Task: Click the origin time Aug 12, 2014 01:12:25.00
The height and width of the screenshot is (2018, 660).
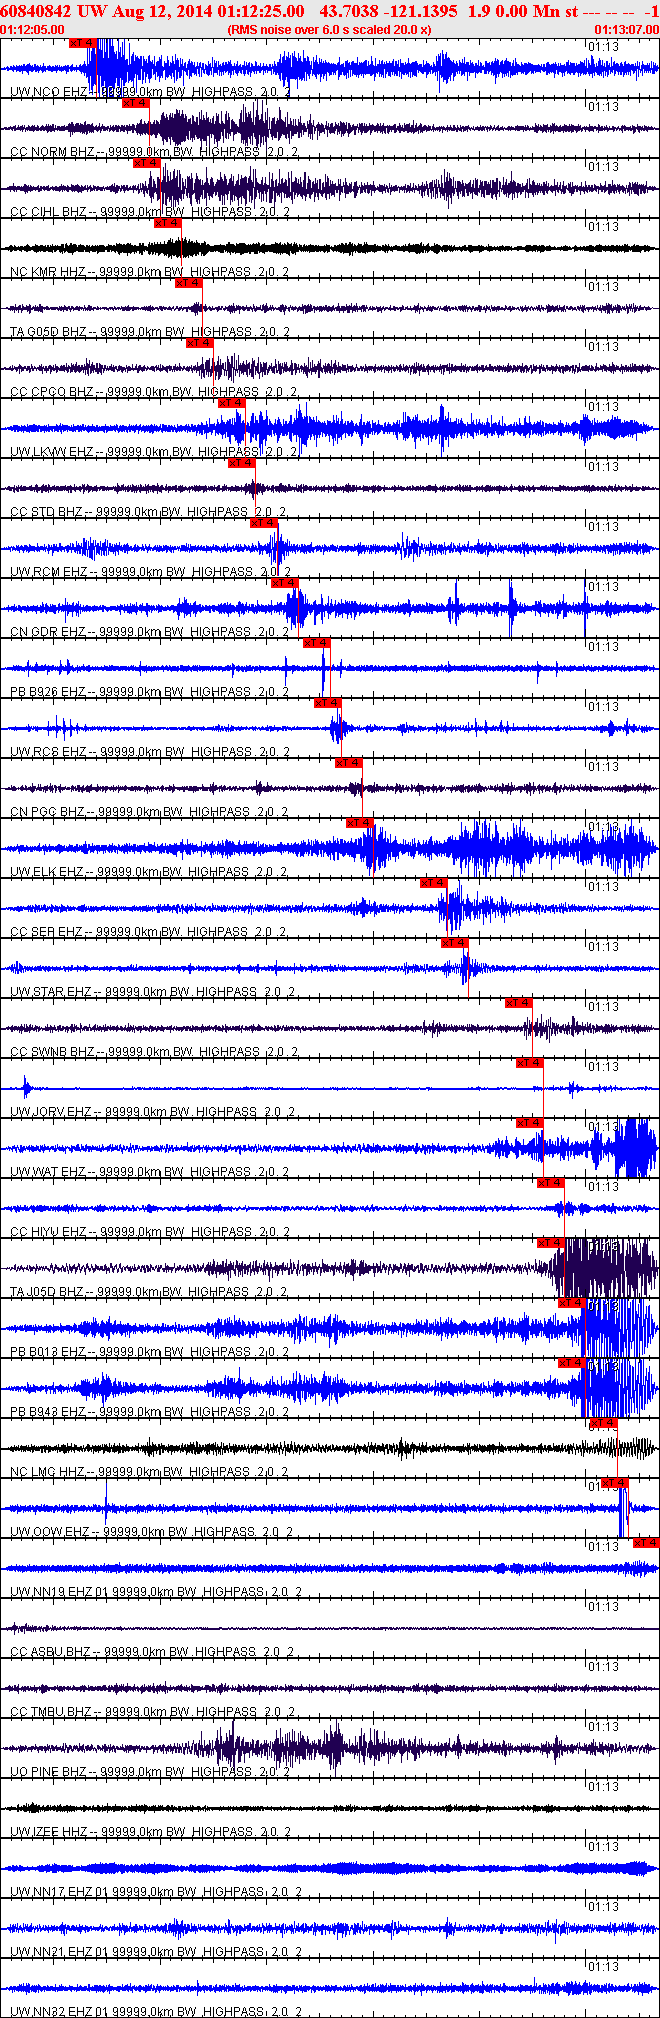Action: (207, 10)
